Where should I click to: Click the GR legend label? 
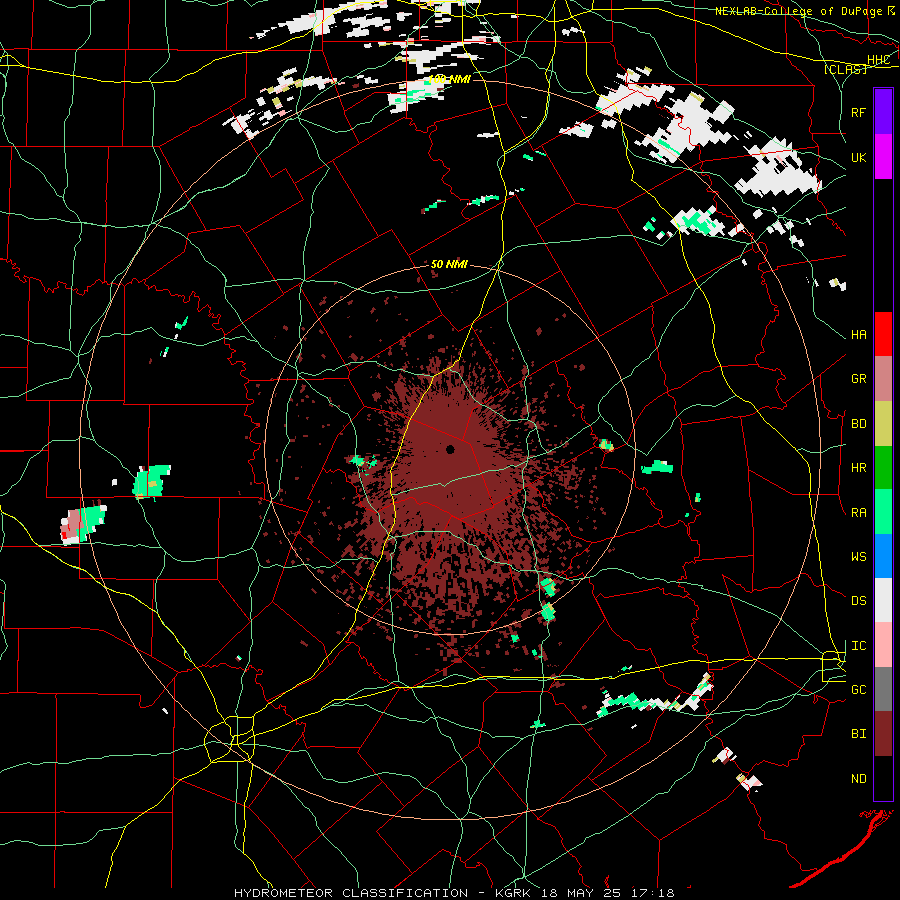coord(859,379)
